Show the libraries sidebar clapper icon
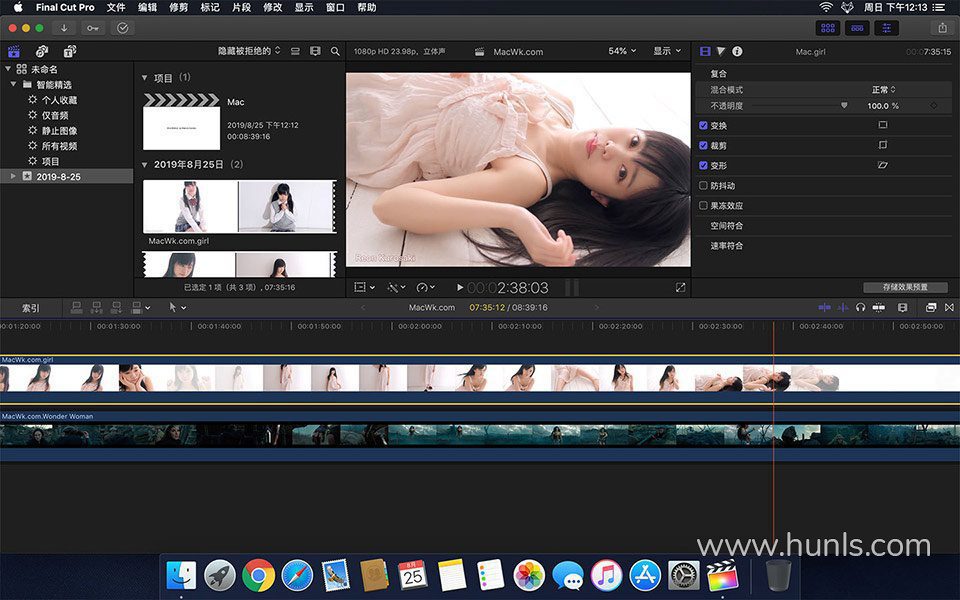This screenshot has width=960, height=600. (x=13, y=51)
